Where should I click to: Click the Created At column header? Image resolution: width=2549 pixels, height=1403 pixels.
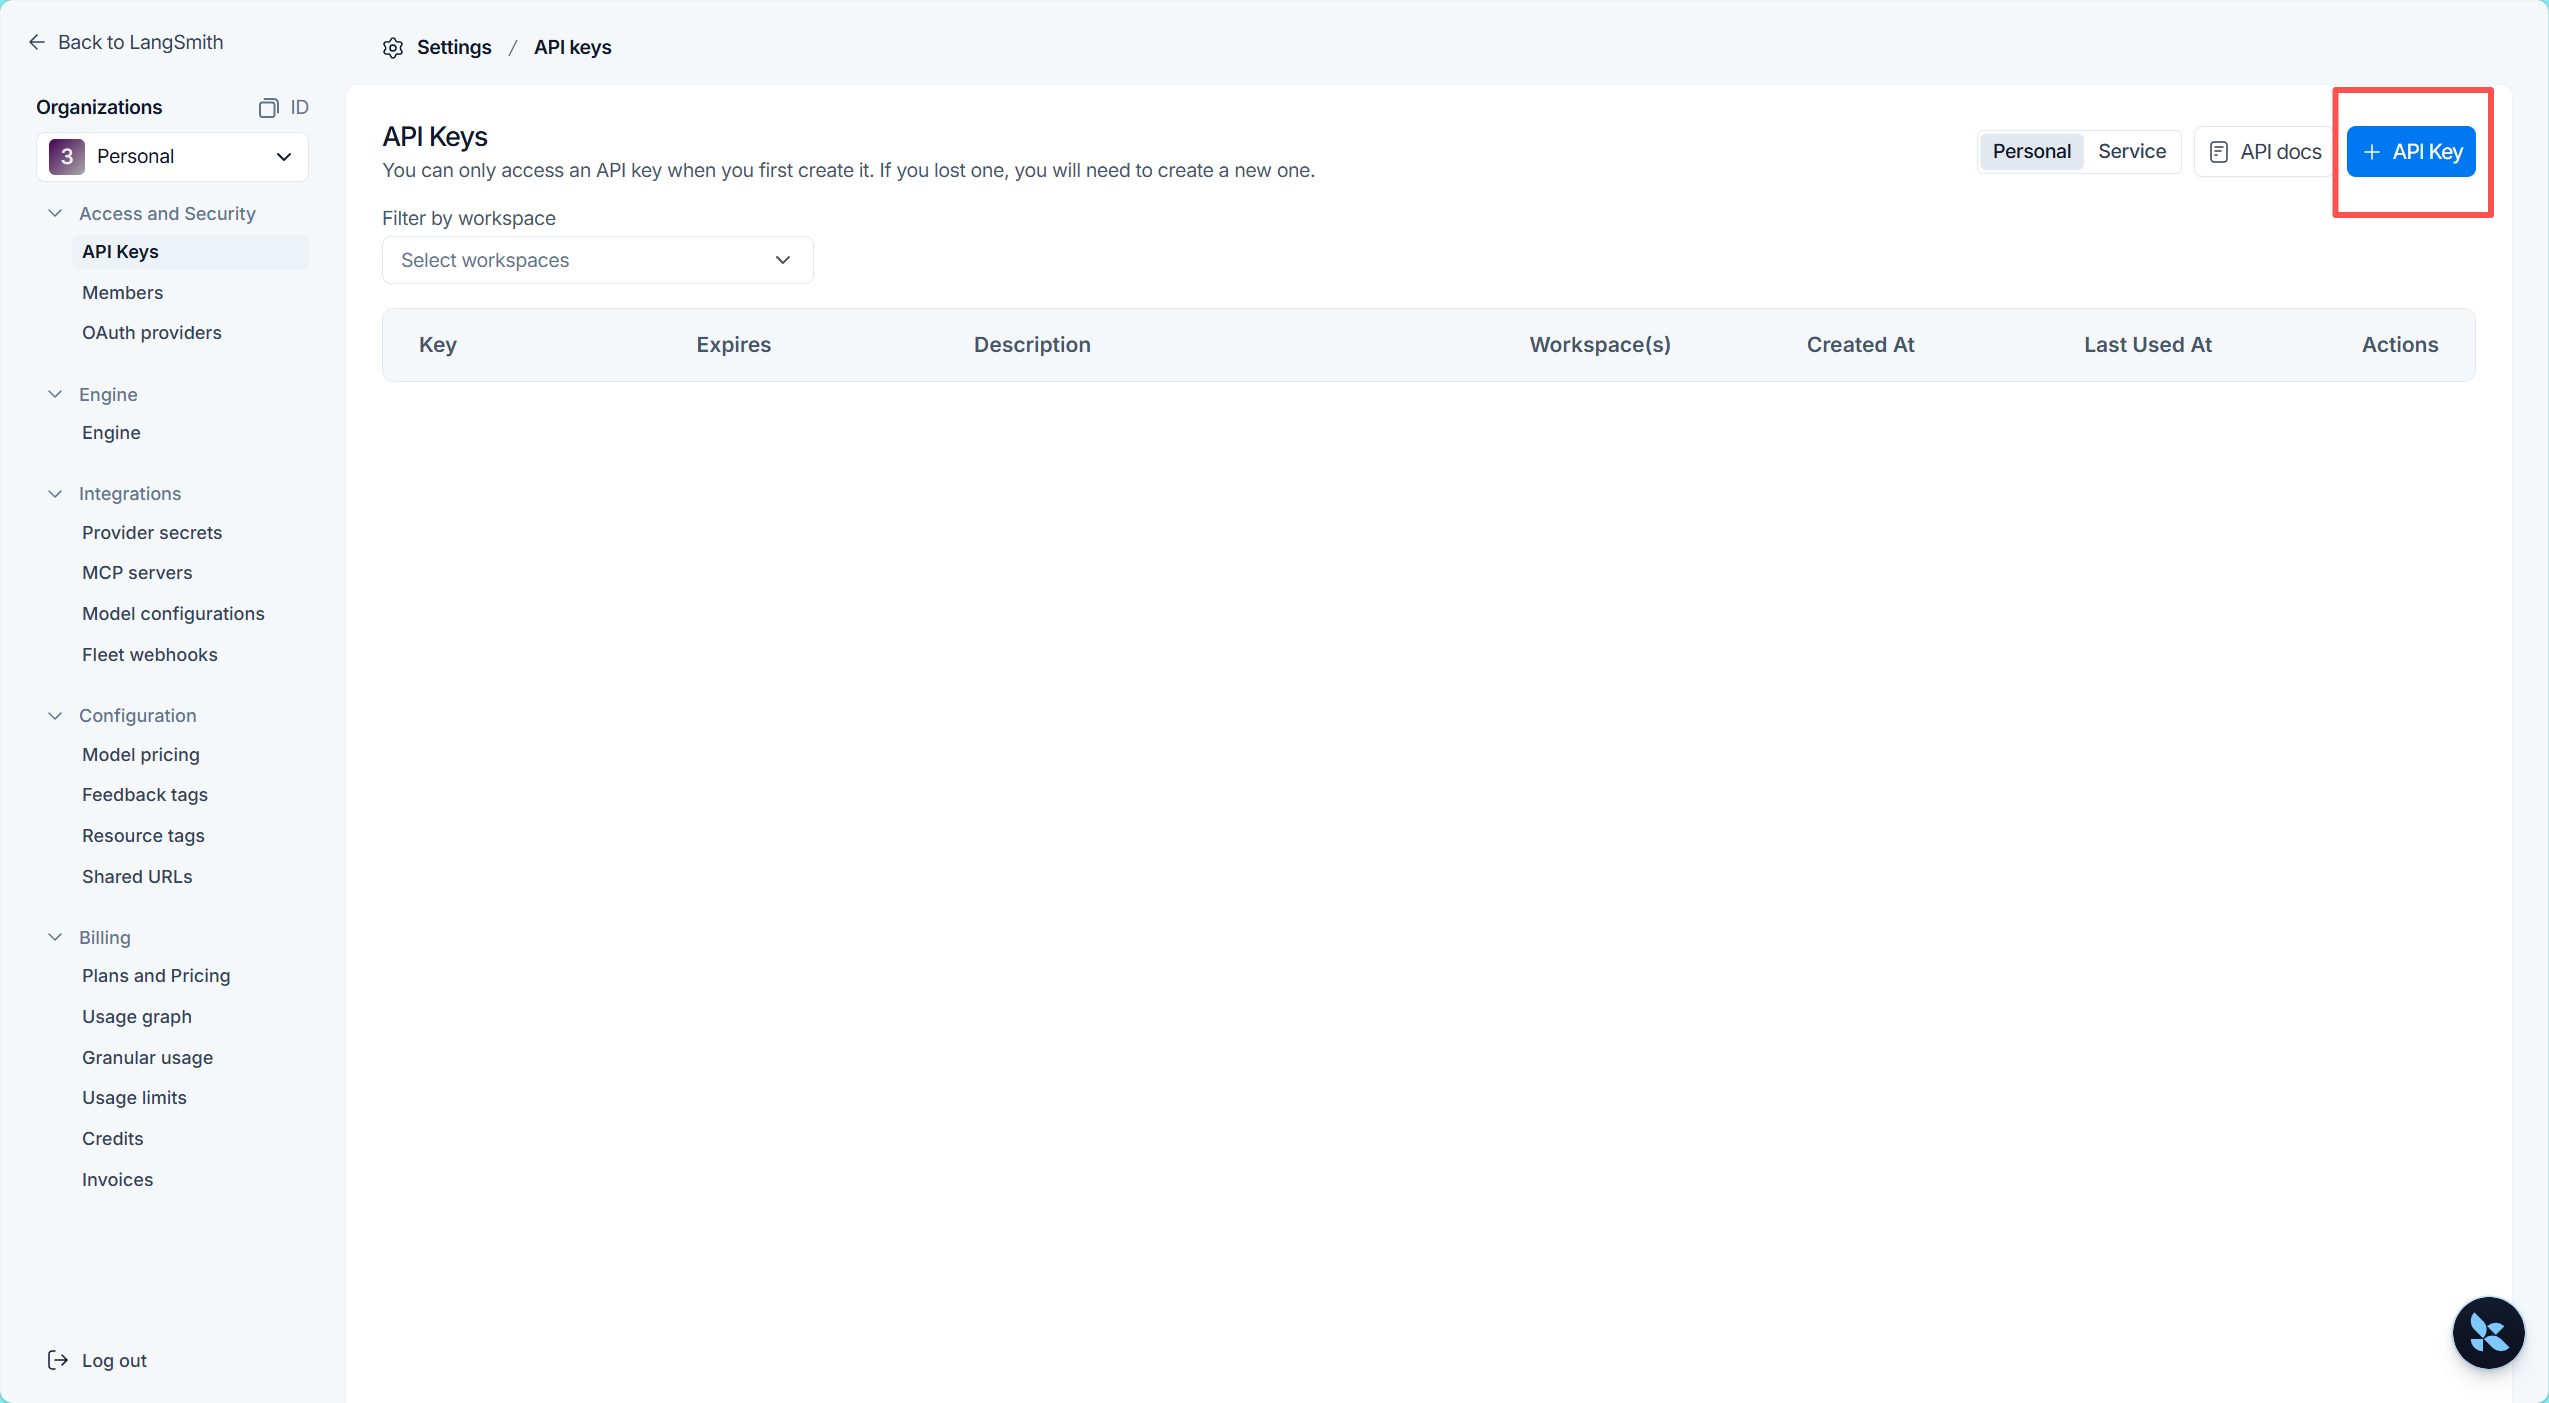tap(1861, 345)
